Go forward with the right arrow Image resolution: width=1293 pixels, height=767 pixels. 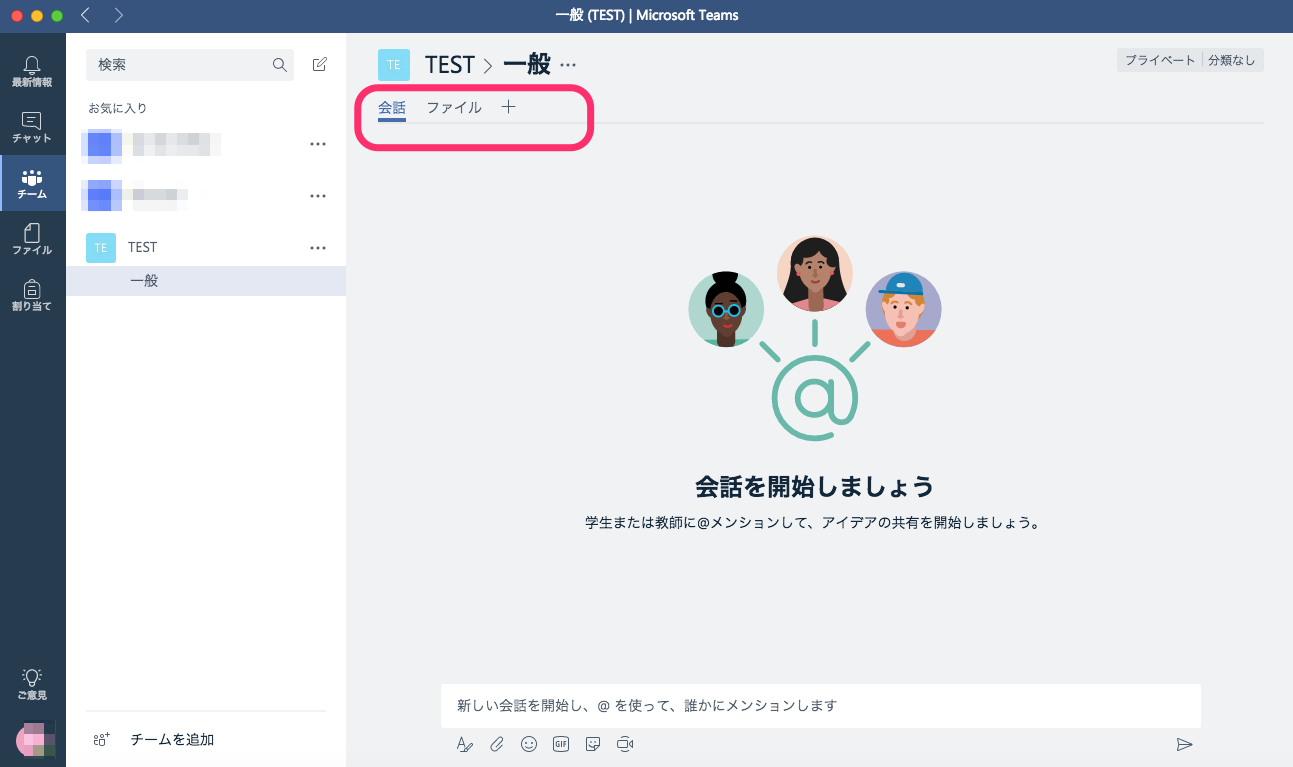119,15
